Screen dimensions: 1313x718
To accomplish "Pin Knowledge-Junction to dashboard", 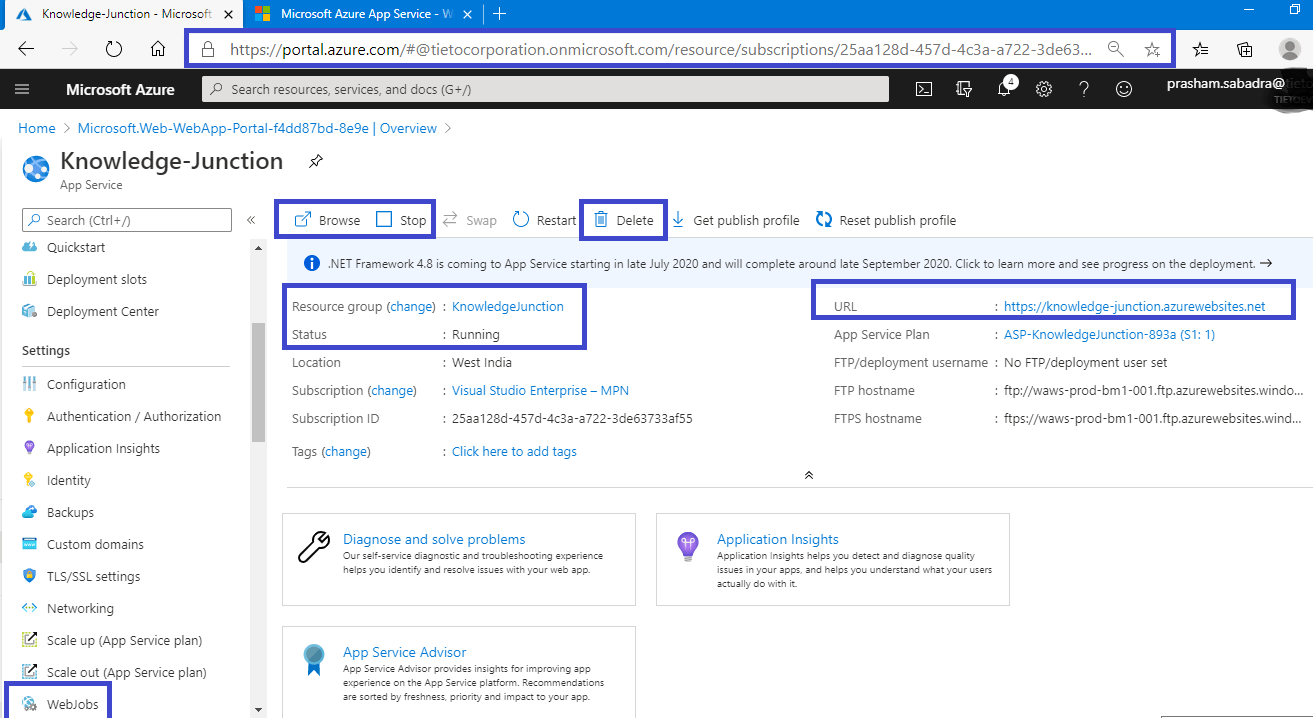I will click(x=316, y=161).
